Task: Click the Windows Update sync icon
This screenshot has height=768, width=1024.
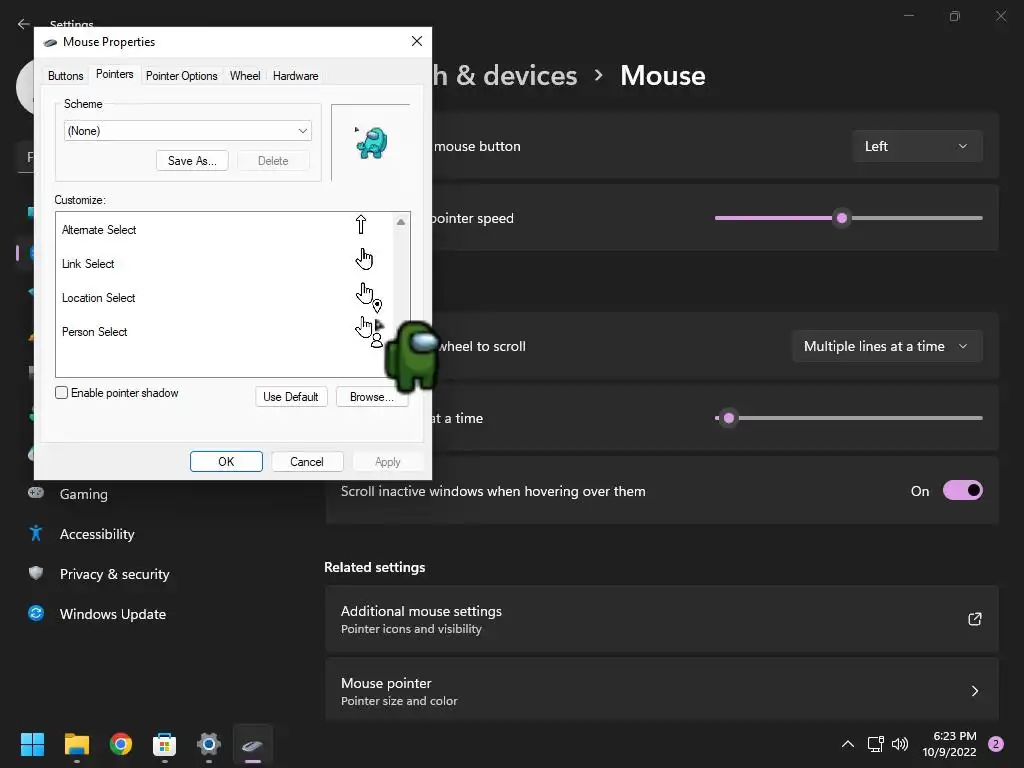Action: point(36,613)
